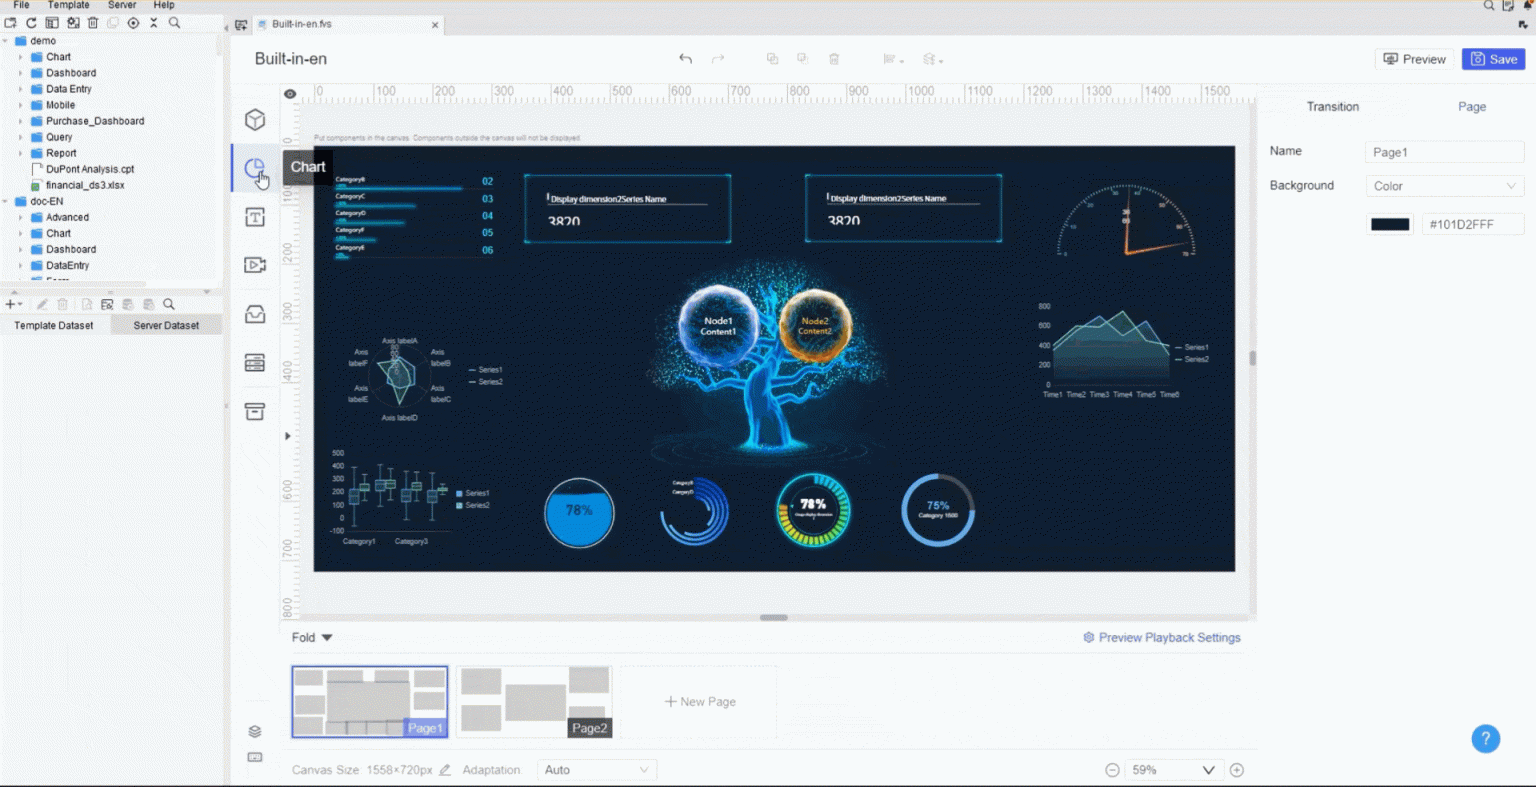Viewport: 1536px width, 787px height.
Task: Select the 3D cube component tool
Action: point(255,119)
